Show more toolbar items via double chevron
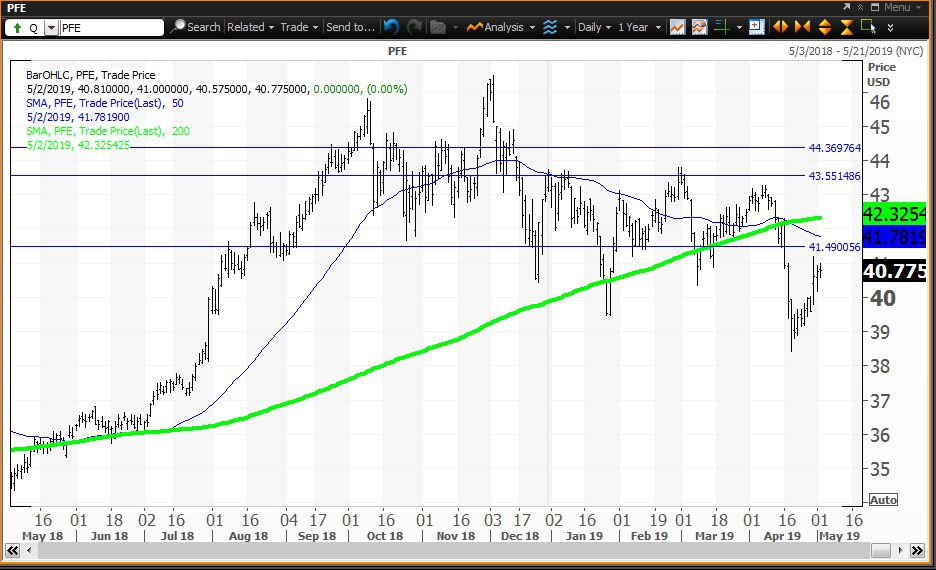The height and width of the screenshot is (570, 936). (x=890, y=27)
